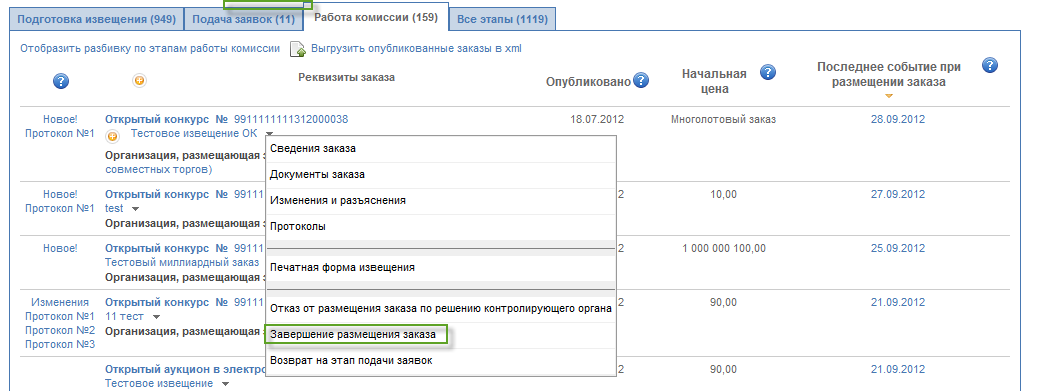This screenshot has height=391, width=1037.
Task: Click orange sort arrow under Последнее событие
Action: (889, 97)
